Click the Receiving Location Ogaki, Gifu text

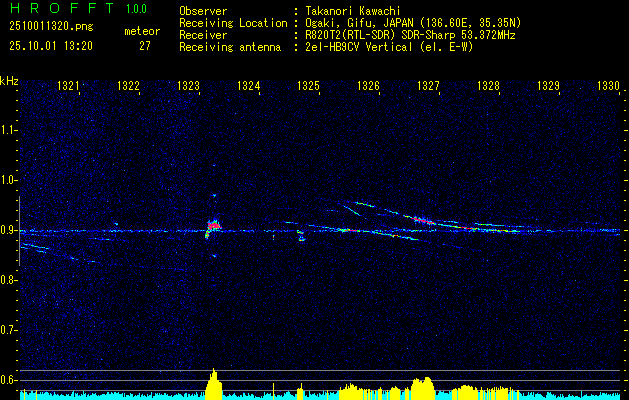tap(413, 23)
